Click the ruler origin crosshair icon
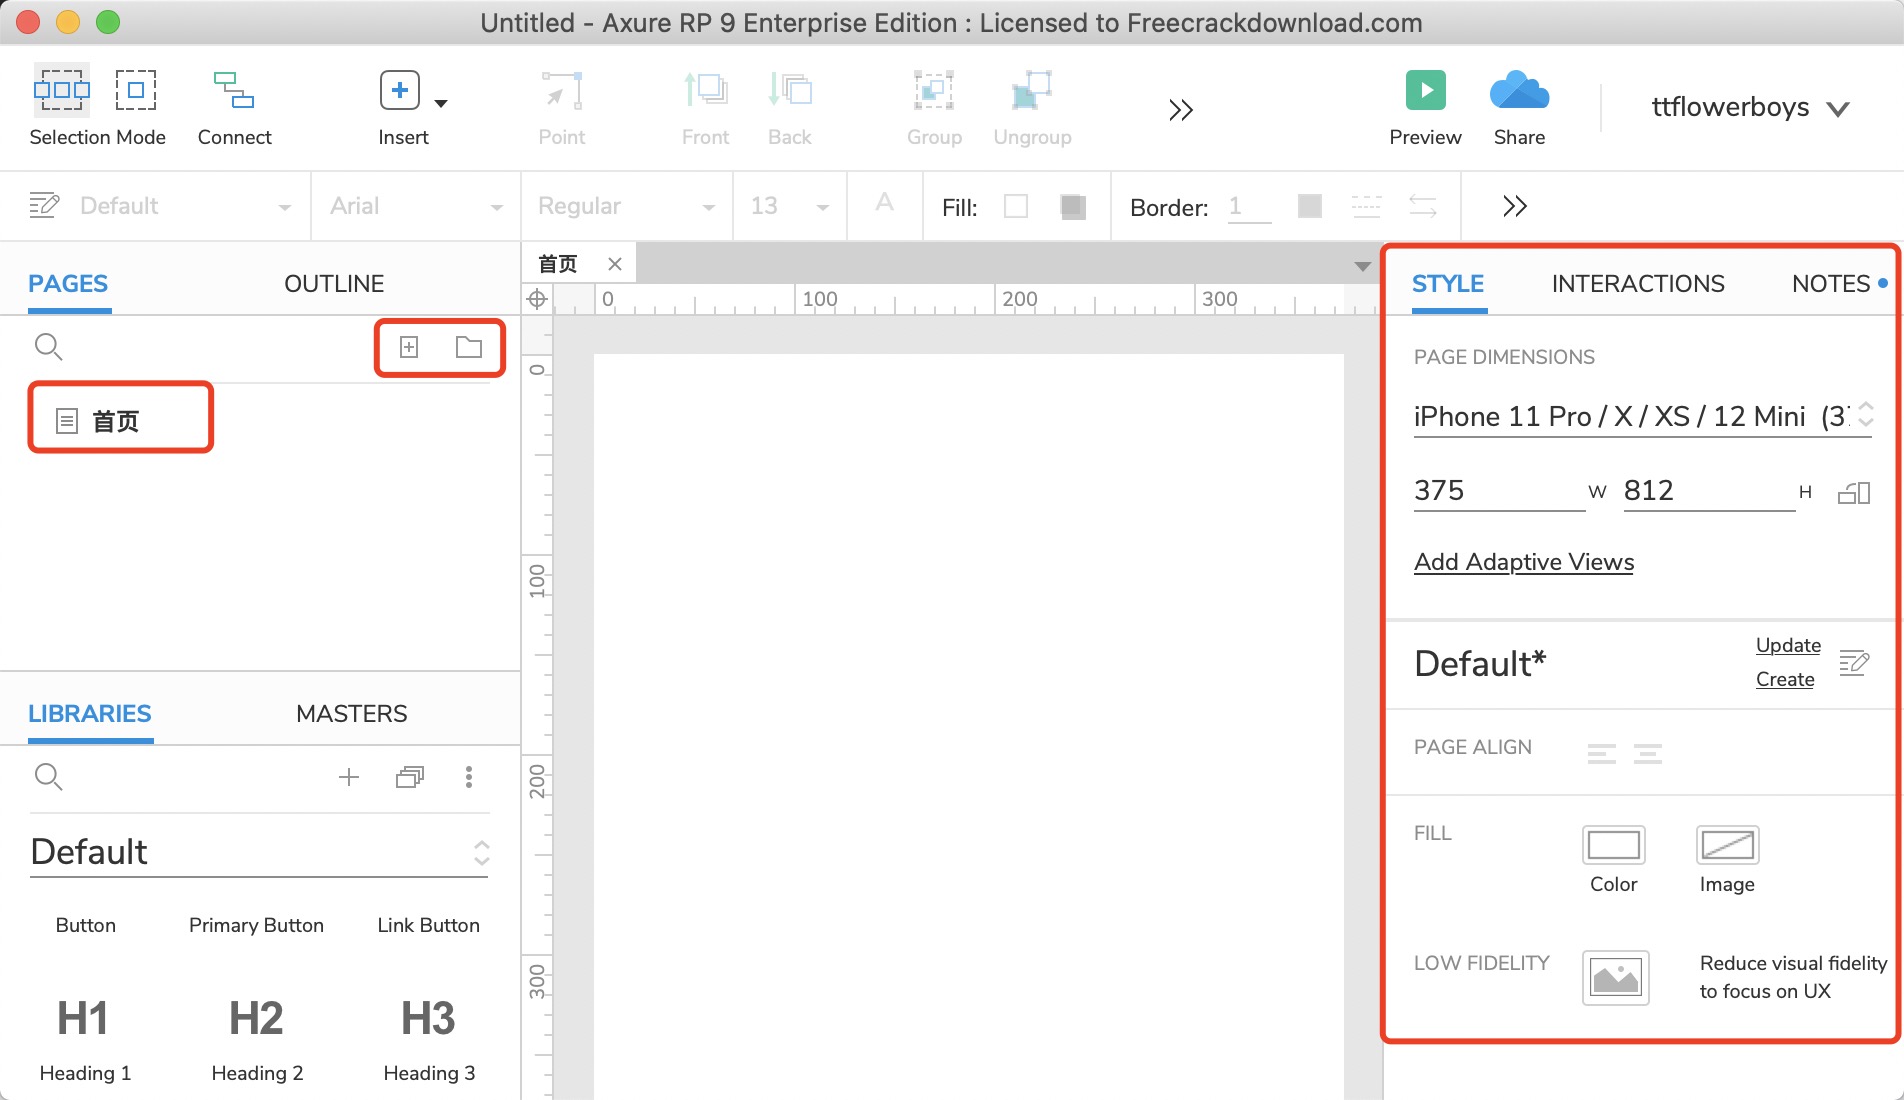The width and height of the screenshot is (1904, 1100). click(x=537, y=298)
